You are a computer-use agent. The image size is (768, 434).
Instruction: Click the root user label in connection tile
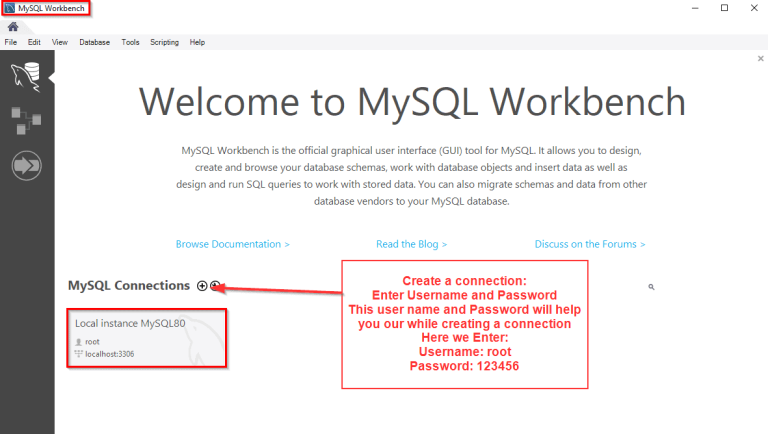[x=92, y=341]
